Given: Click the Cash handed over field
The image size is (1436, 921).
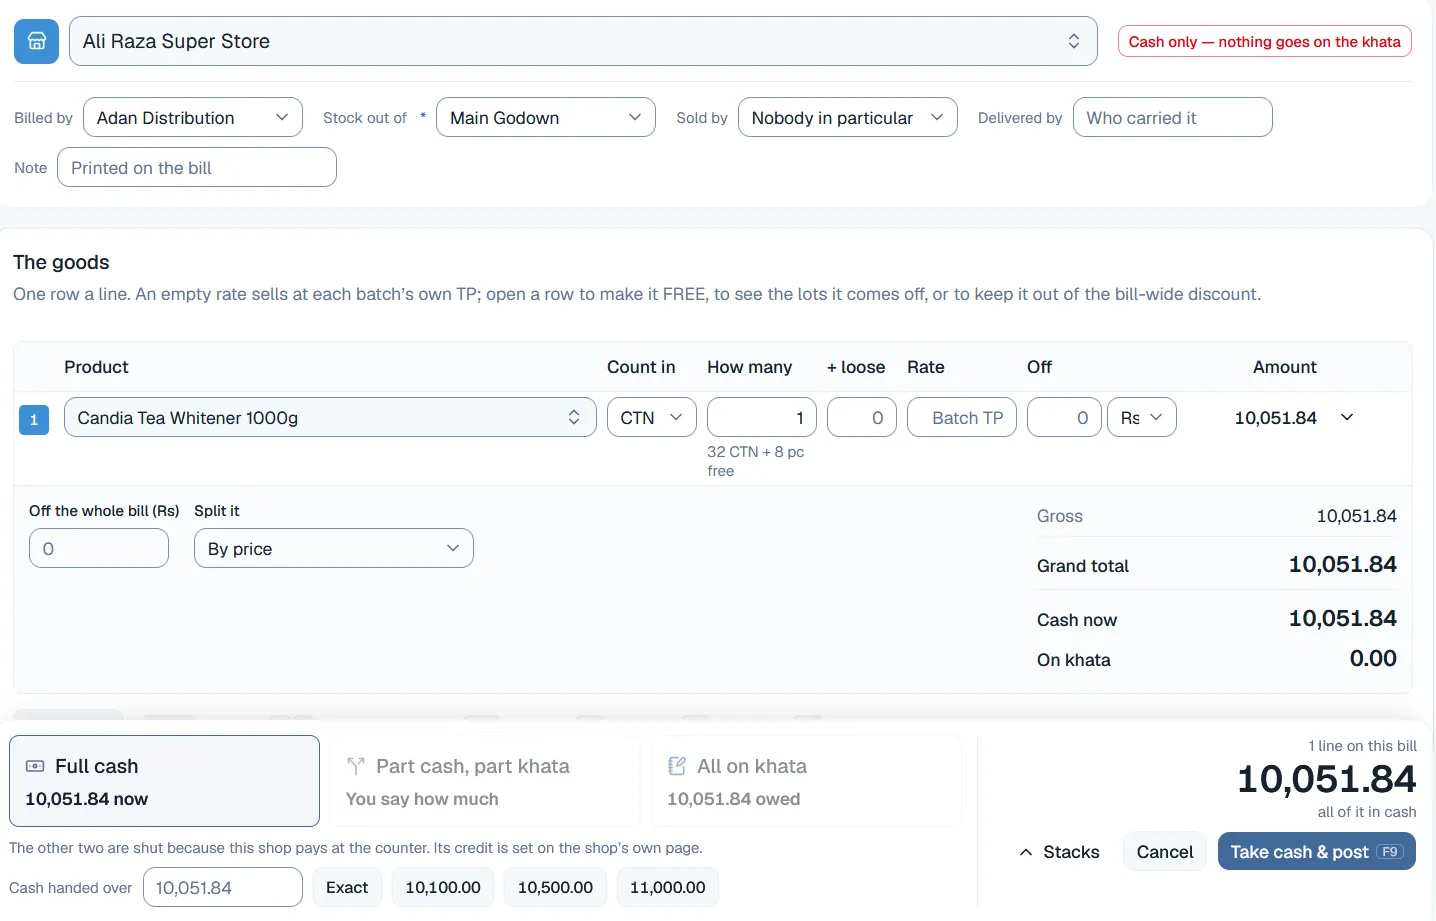Looking at the screenshot, I should click(x=223, y=887).
